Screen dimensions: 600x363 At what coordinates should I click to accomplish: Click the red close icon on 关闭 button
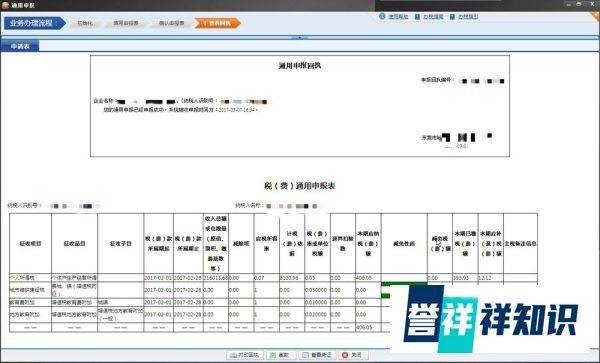coord(345,355)
